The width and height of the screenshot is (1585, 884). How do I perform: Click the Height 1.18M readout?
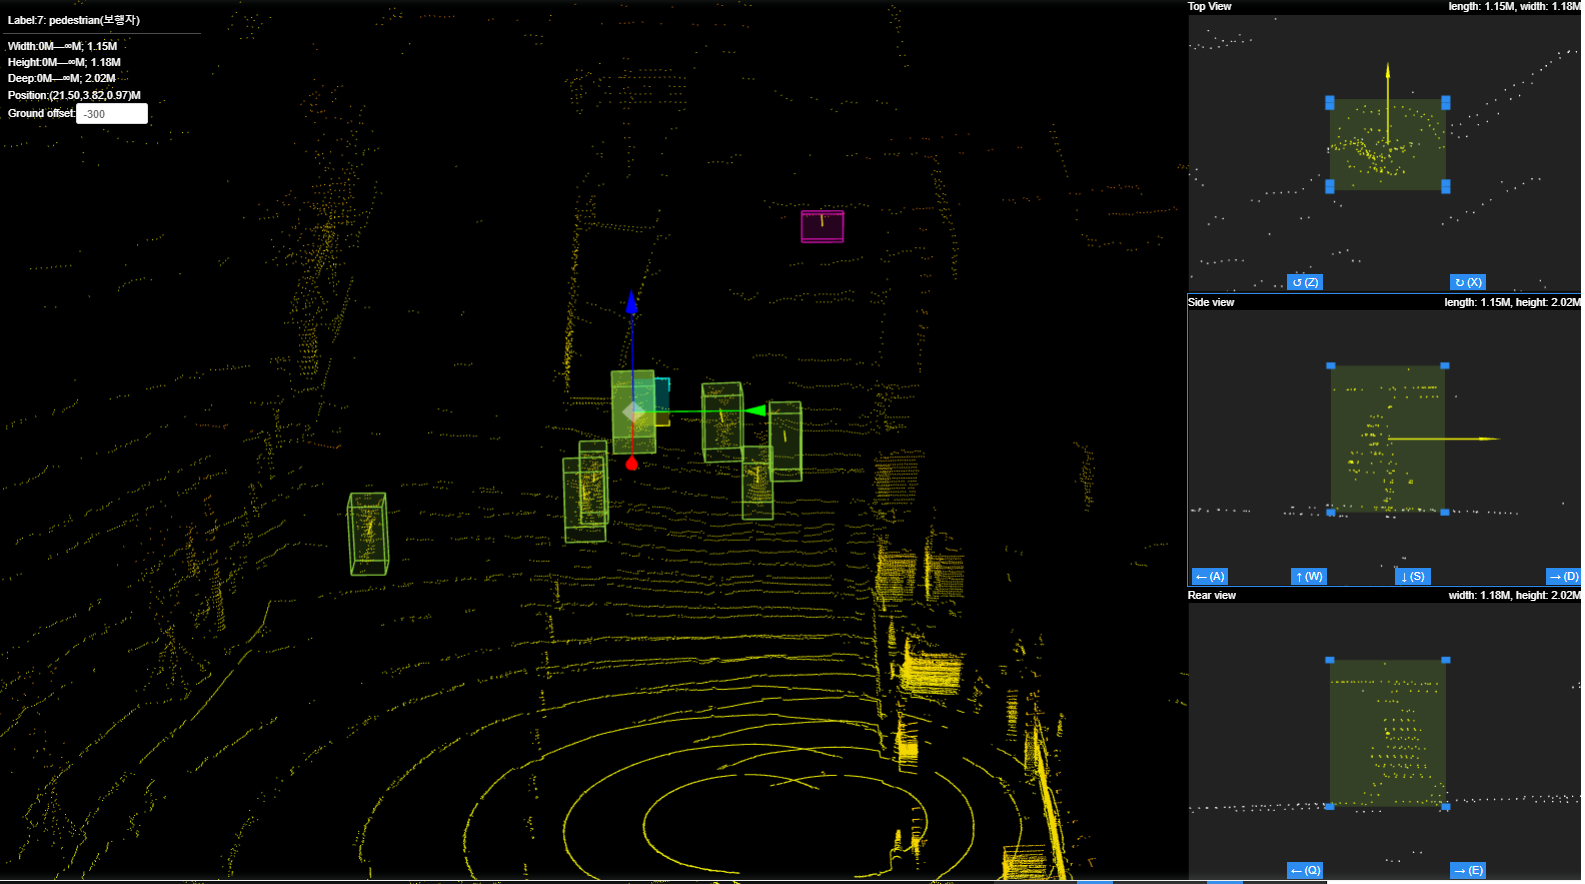(64, 62)
